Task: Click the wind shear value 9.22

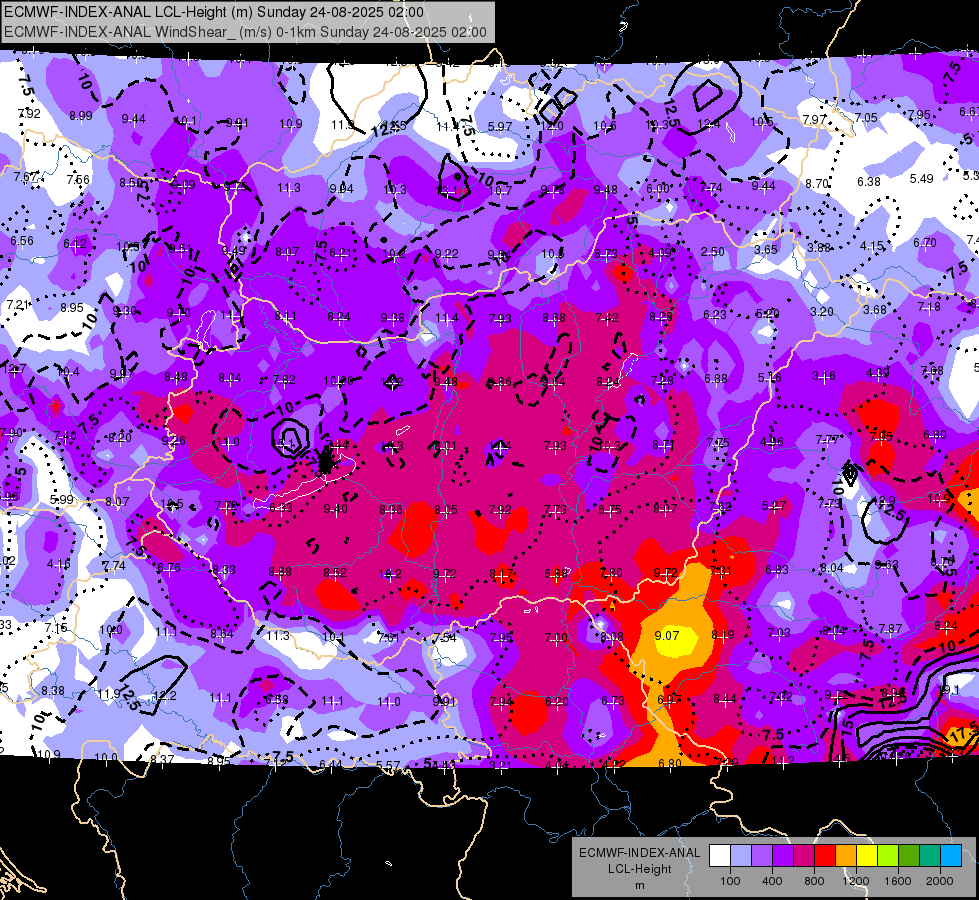Action: coord(446,253)
